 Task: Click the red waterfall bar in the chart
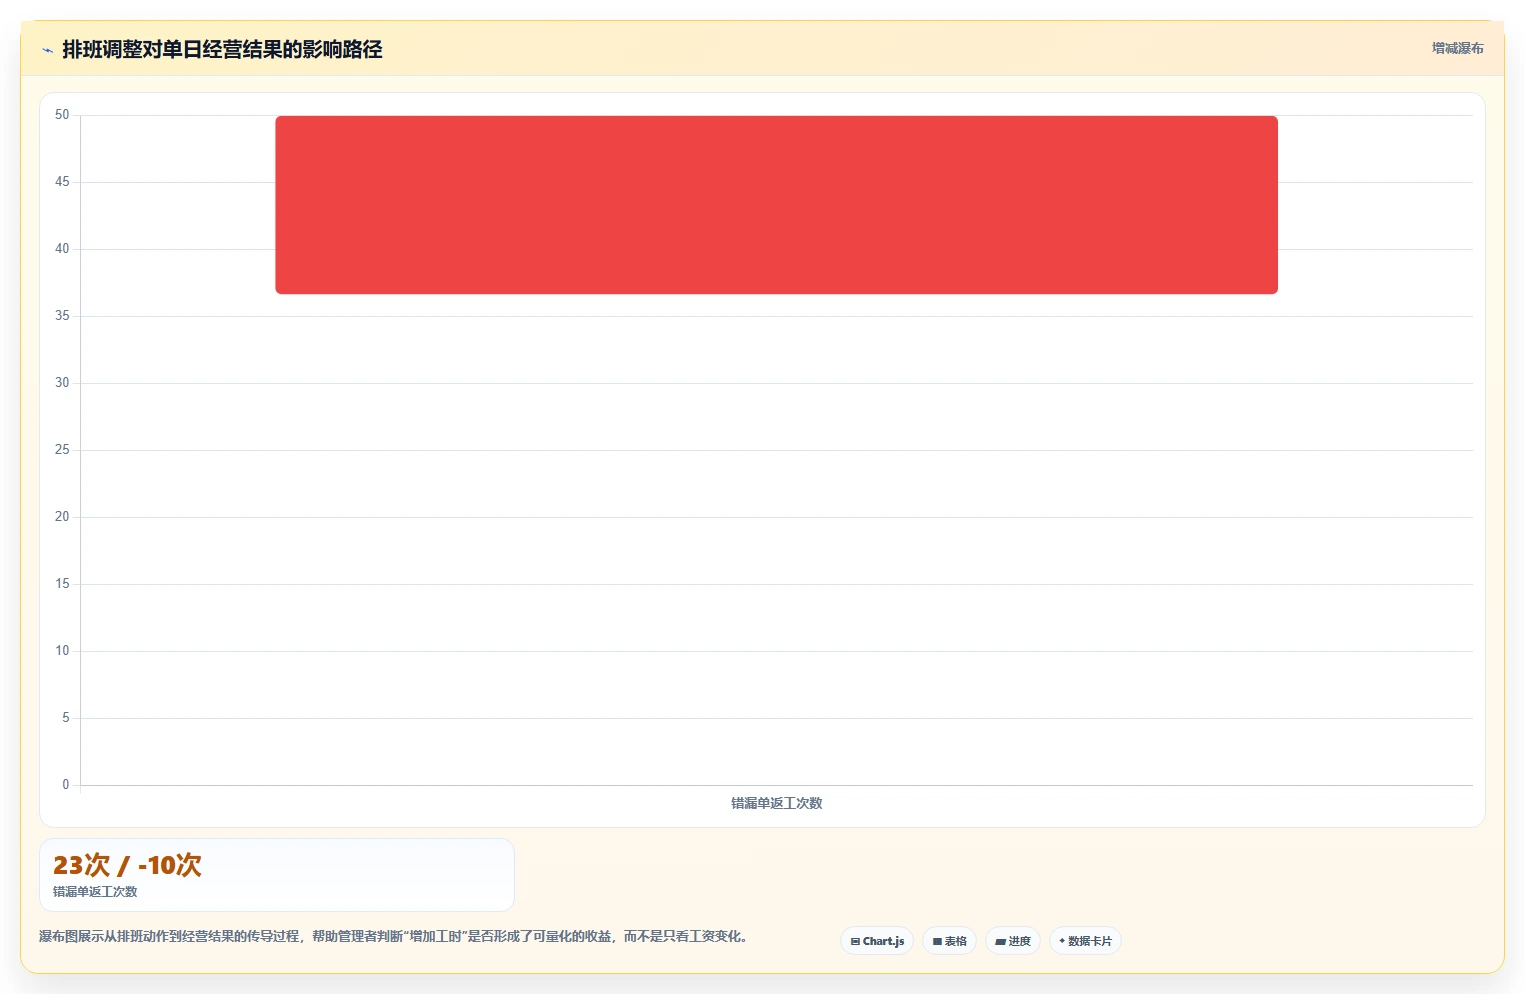776,205
